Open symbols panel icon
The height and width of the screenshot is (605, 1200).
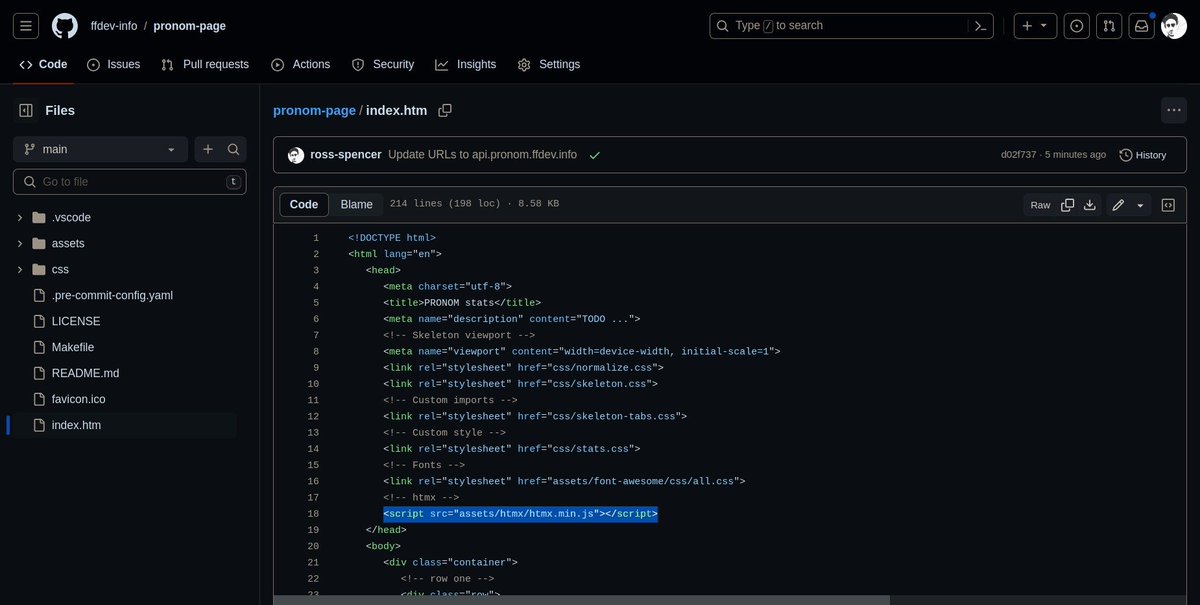pos(1168,205)
